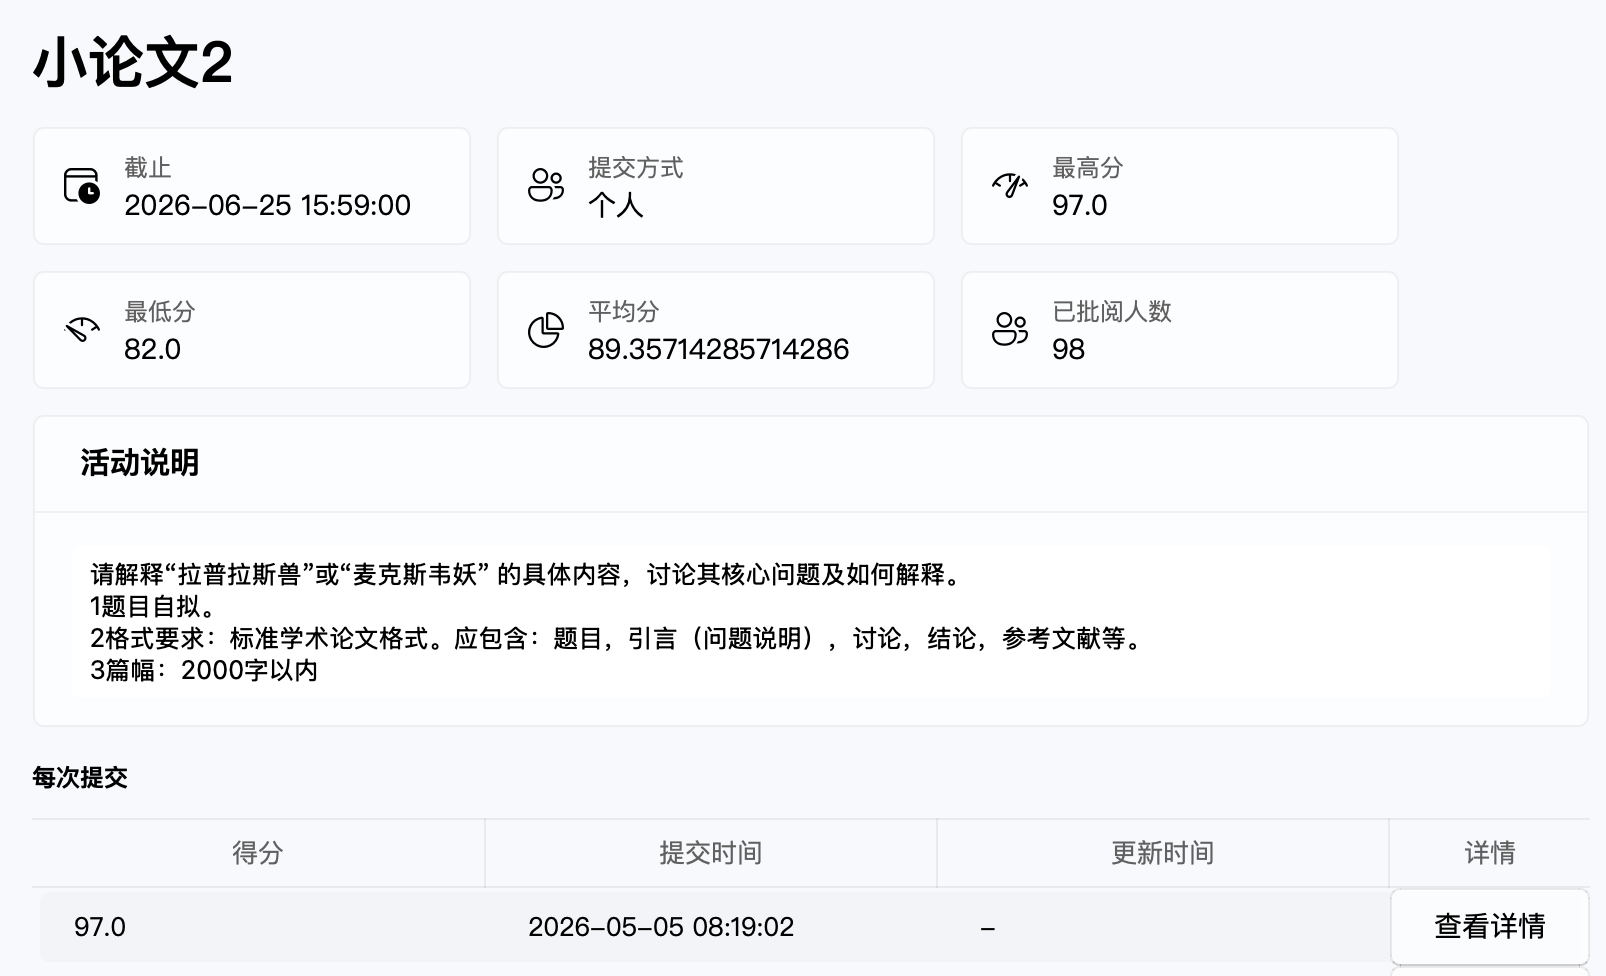Open 查看详情 for the 97.0 submission

(x=1489, y=926)
